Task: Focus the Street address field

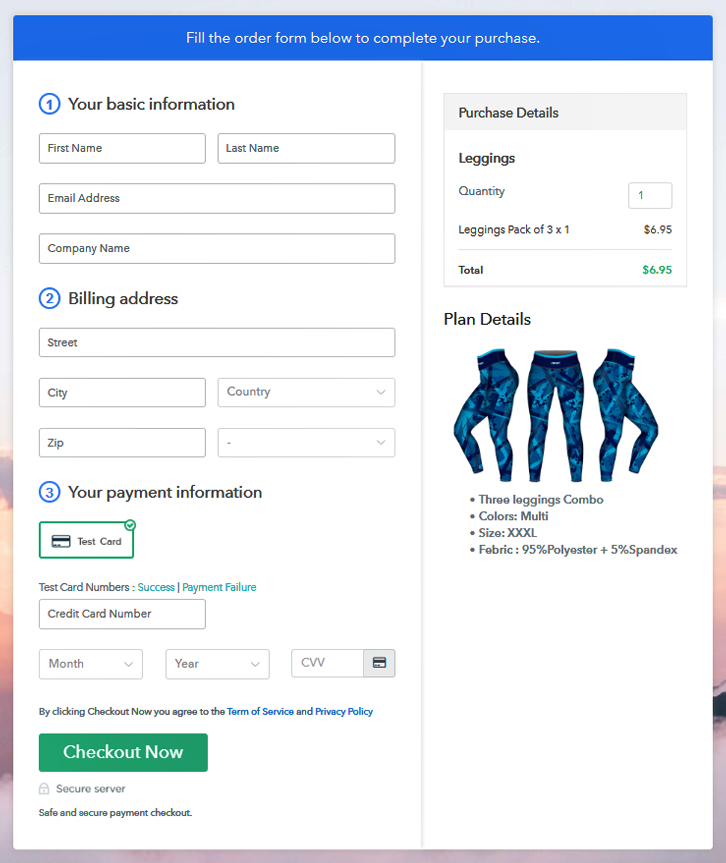Action: (217, 342)
